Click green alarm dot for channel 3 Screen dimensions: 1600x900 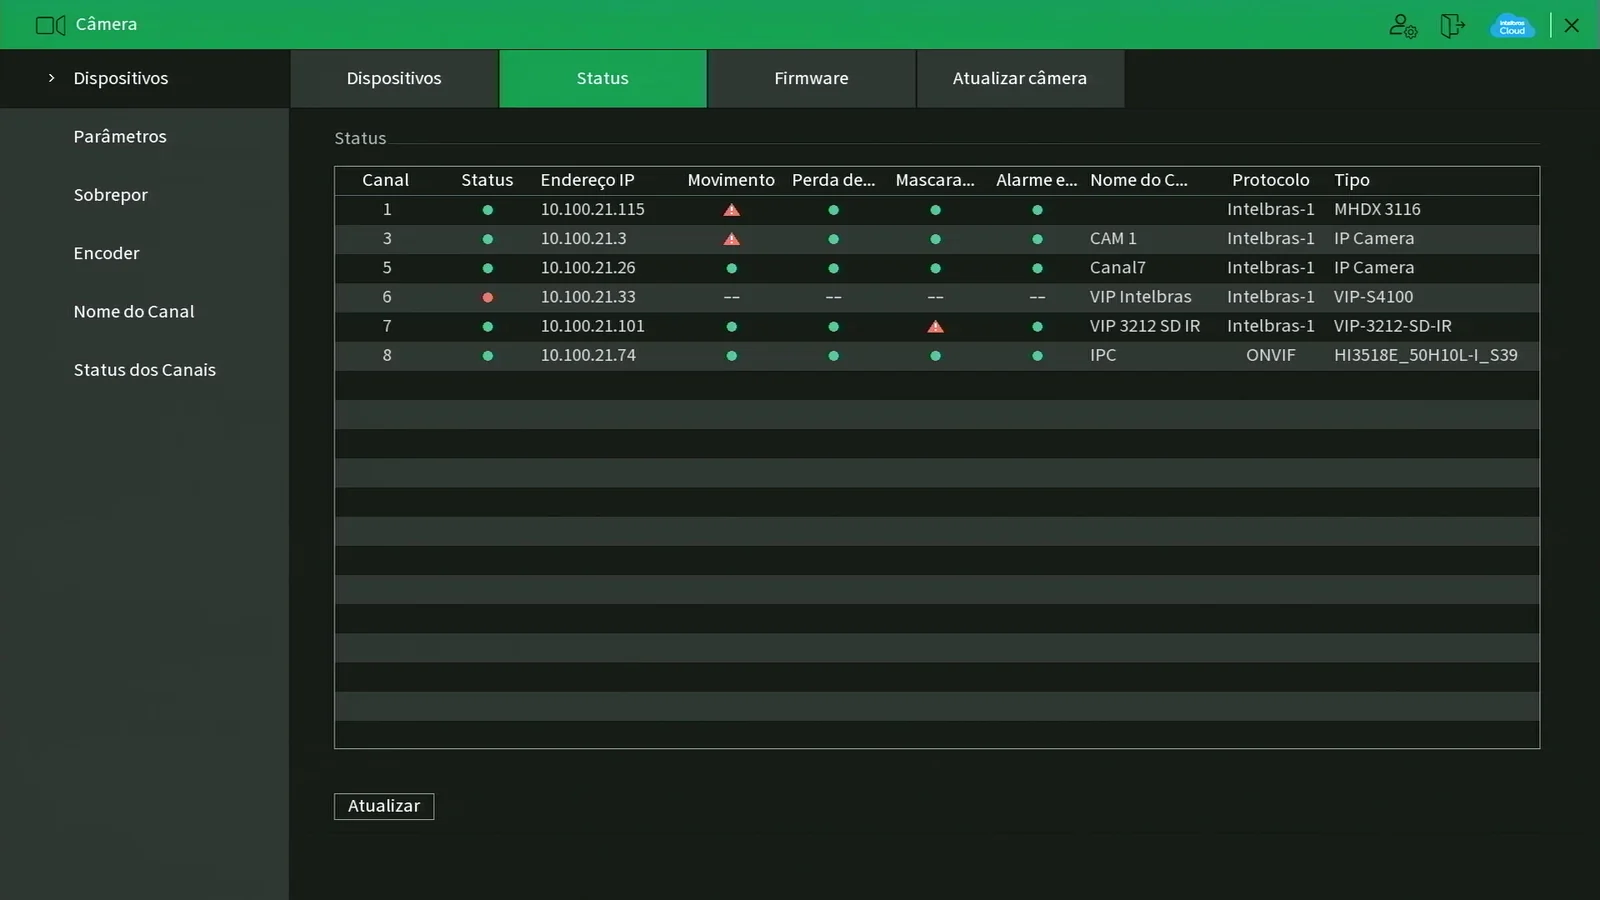pos(1037,240)
